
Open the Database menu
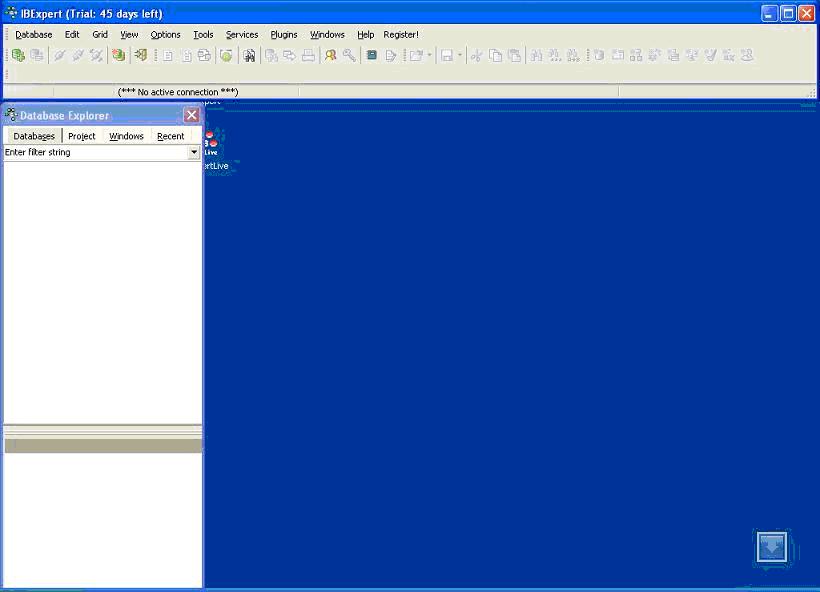[34, 34]
